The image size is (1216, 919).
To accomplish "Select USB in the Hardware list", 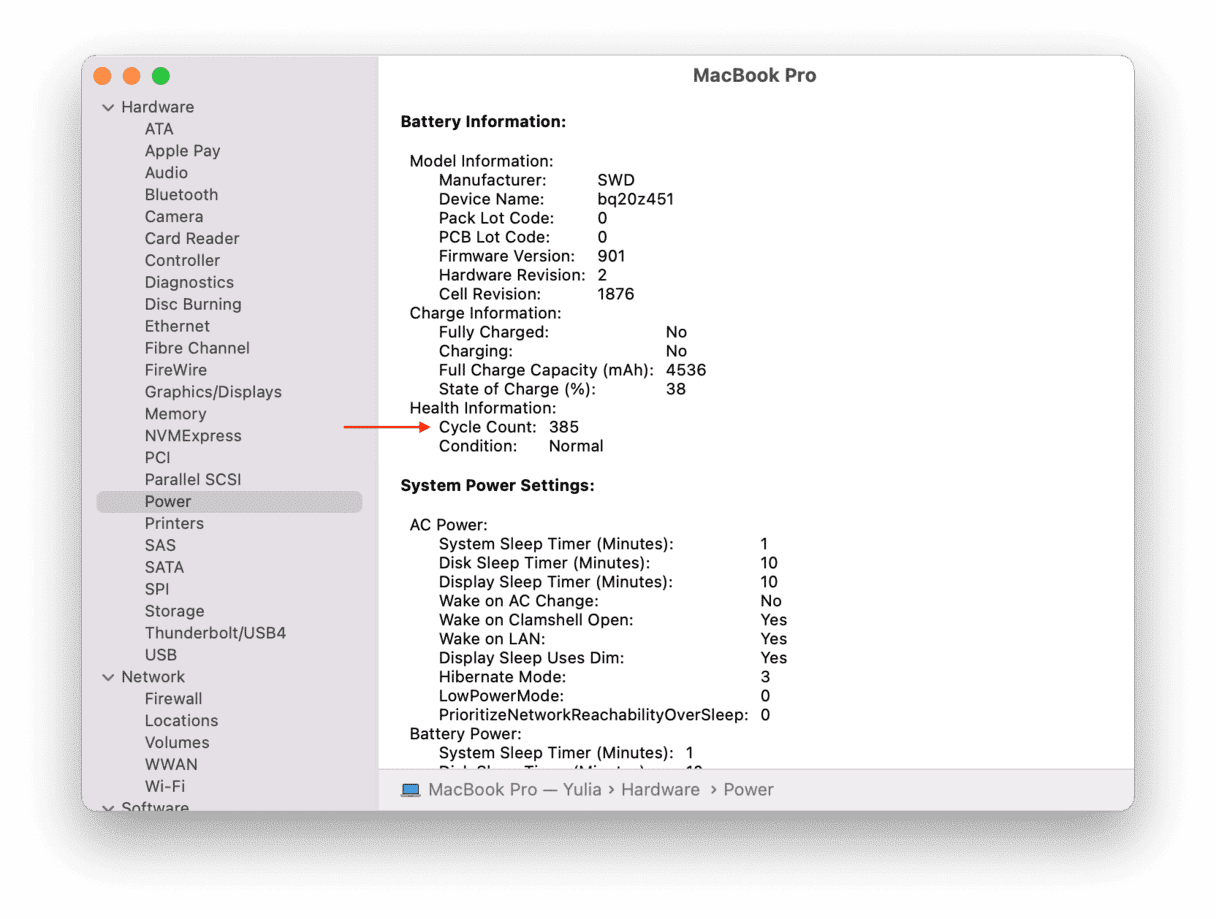I will tap(161, 657).
